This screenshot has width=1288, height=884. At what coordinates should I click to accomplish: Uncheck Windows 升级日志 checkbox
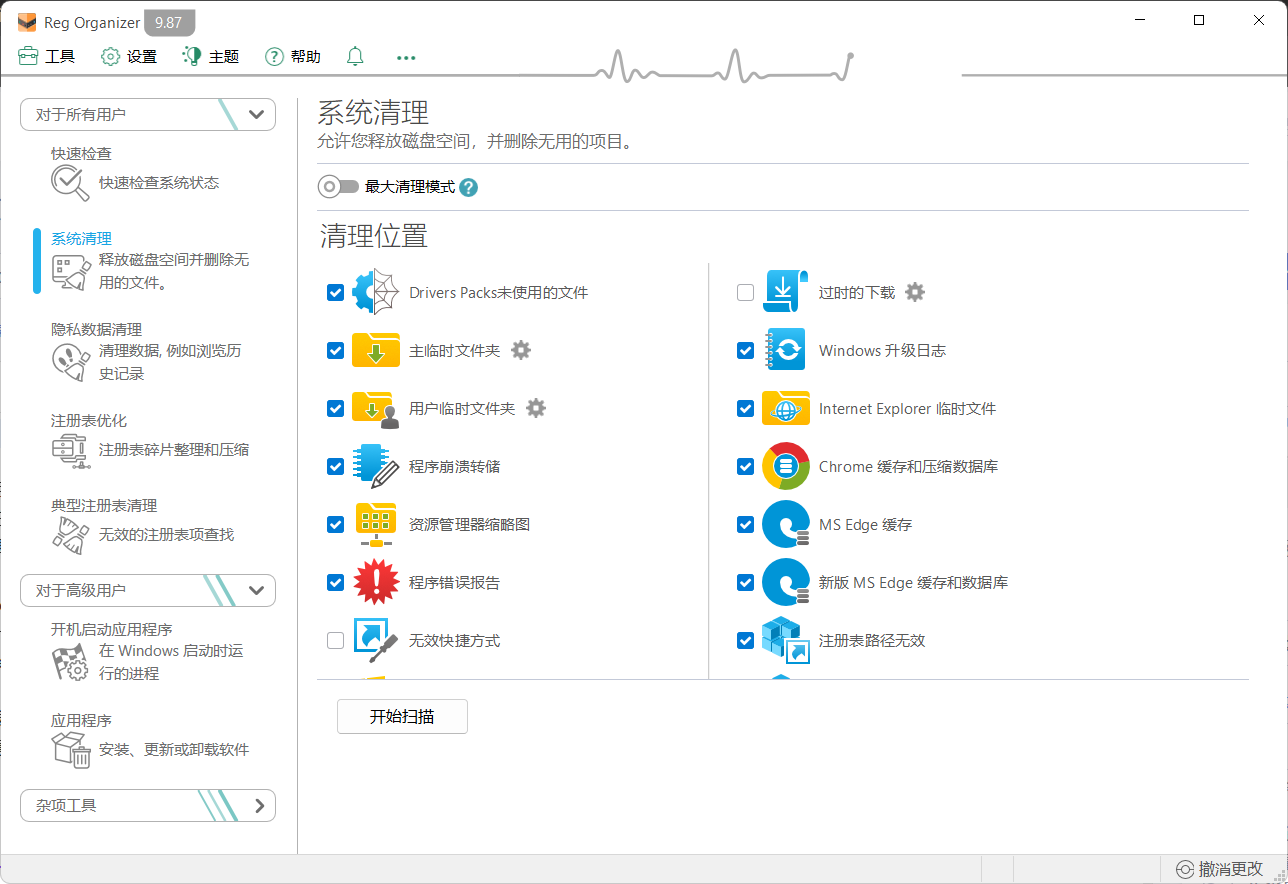click(745, 351)
